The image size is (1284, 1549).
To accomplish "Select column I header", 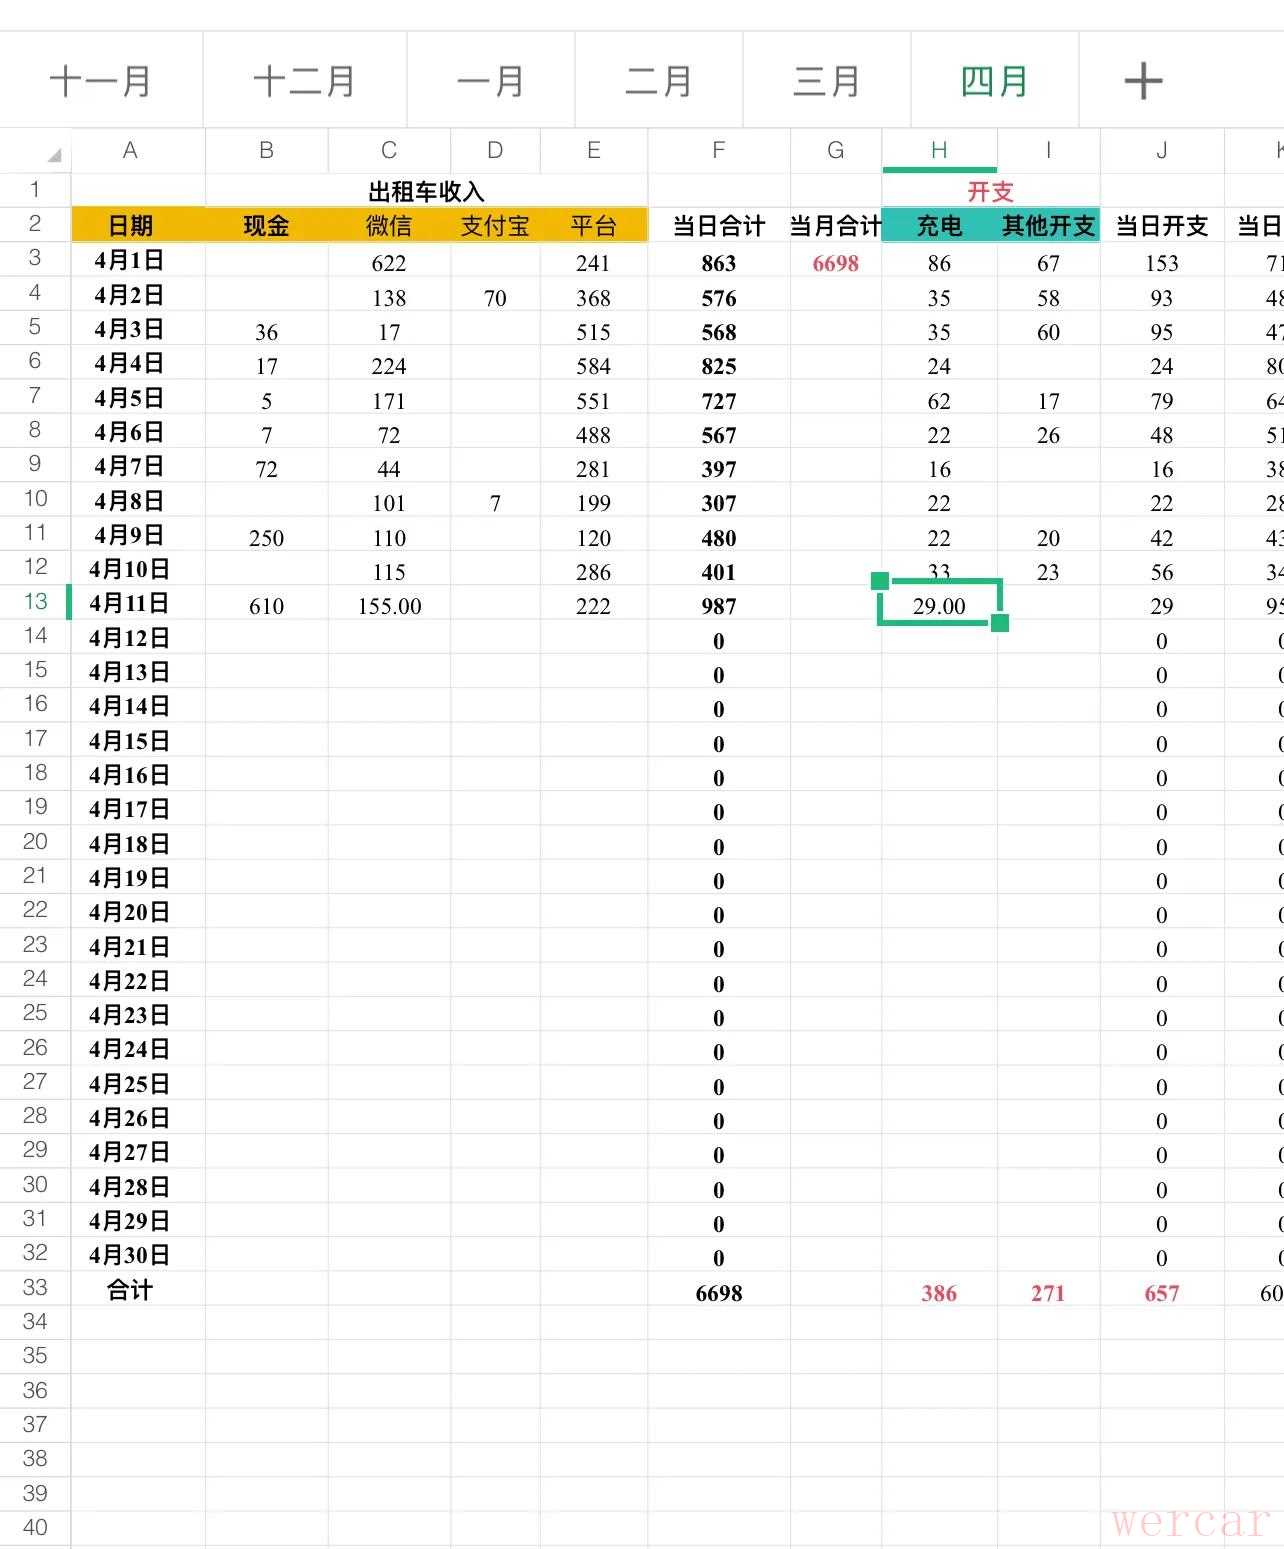I will (x=1048, y=150).
